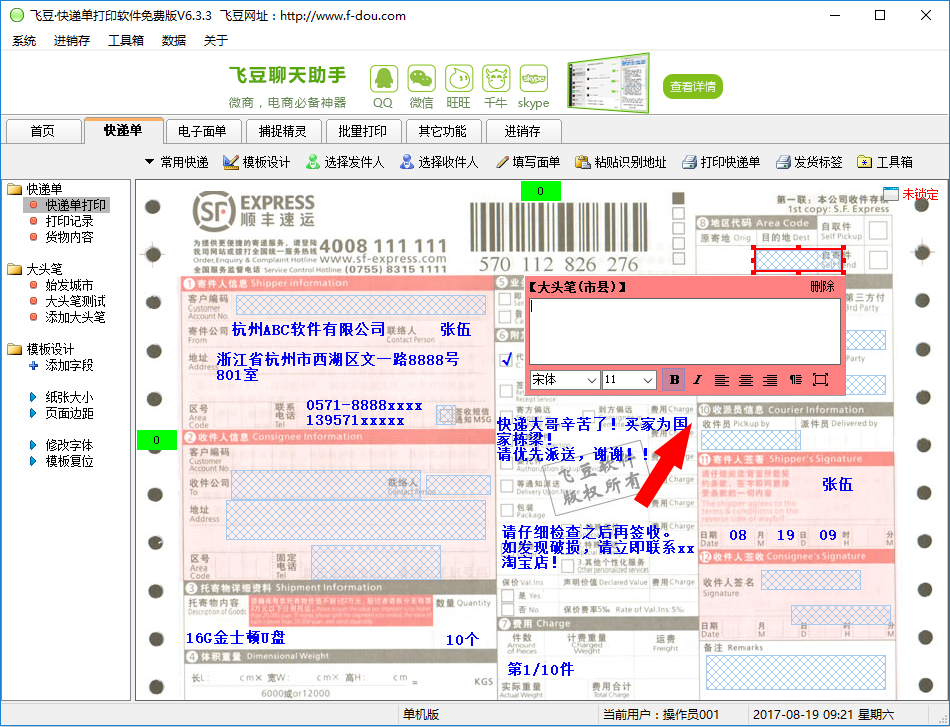
Task: Open the 数据 menu
Action: [174, 41]
